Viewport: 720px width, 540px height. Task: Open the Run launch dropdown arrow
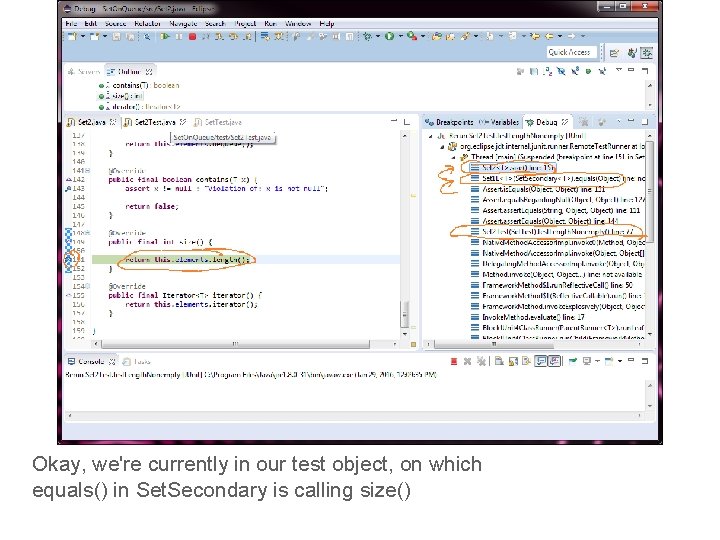pyautogui.click(x=400, y=36)
